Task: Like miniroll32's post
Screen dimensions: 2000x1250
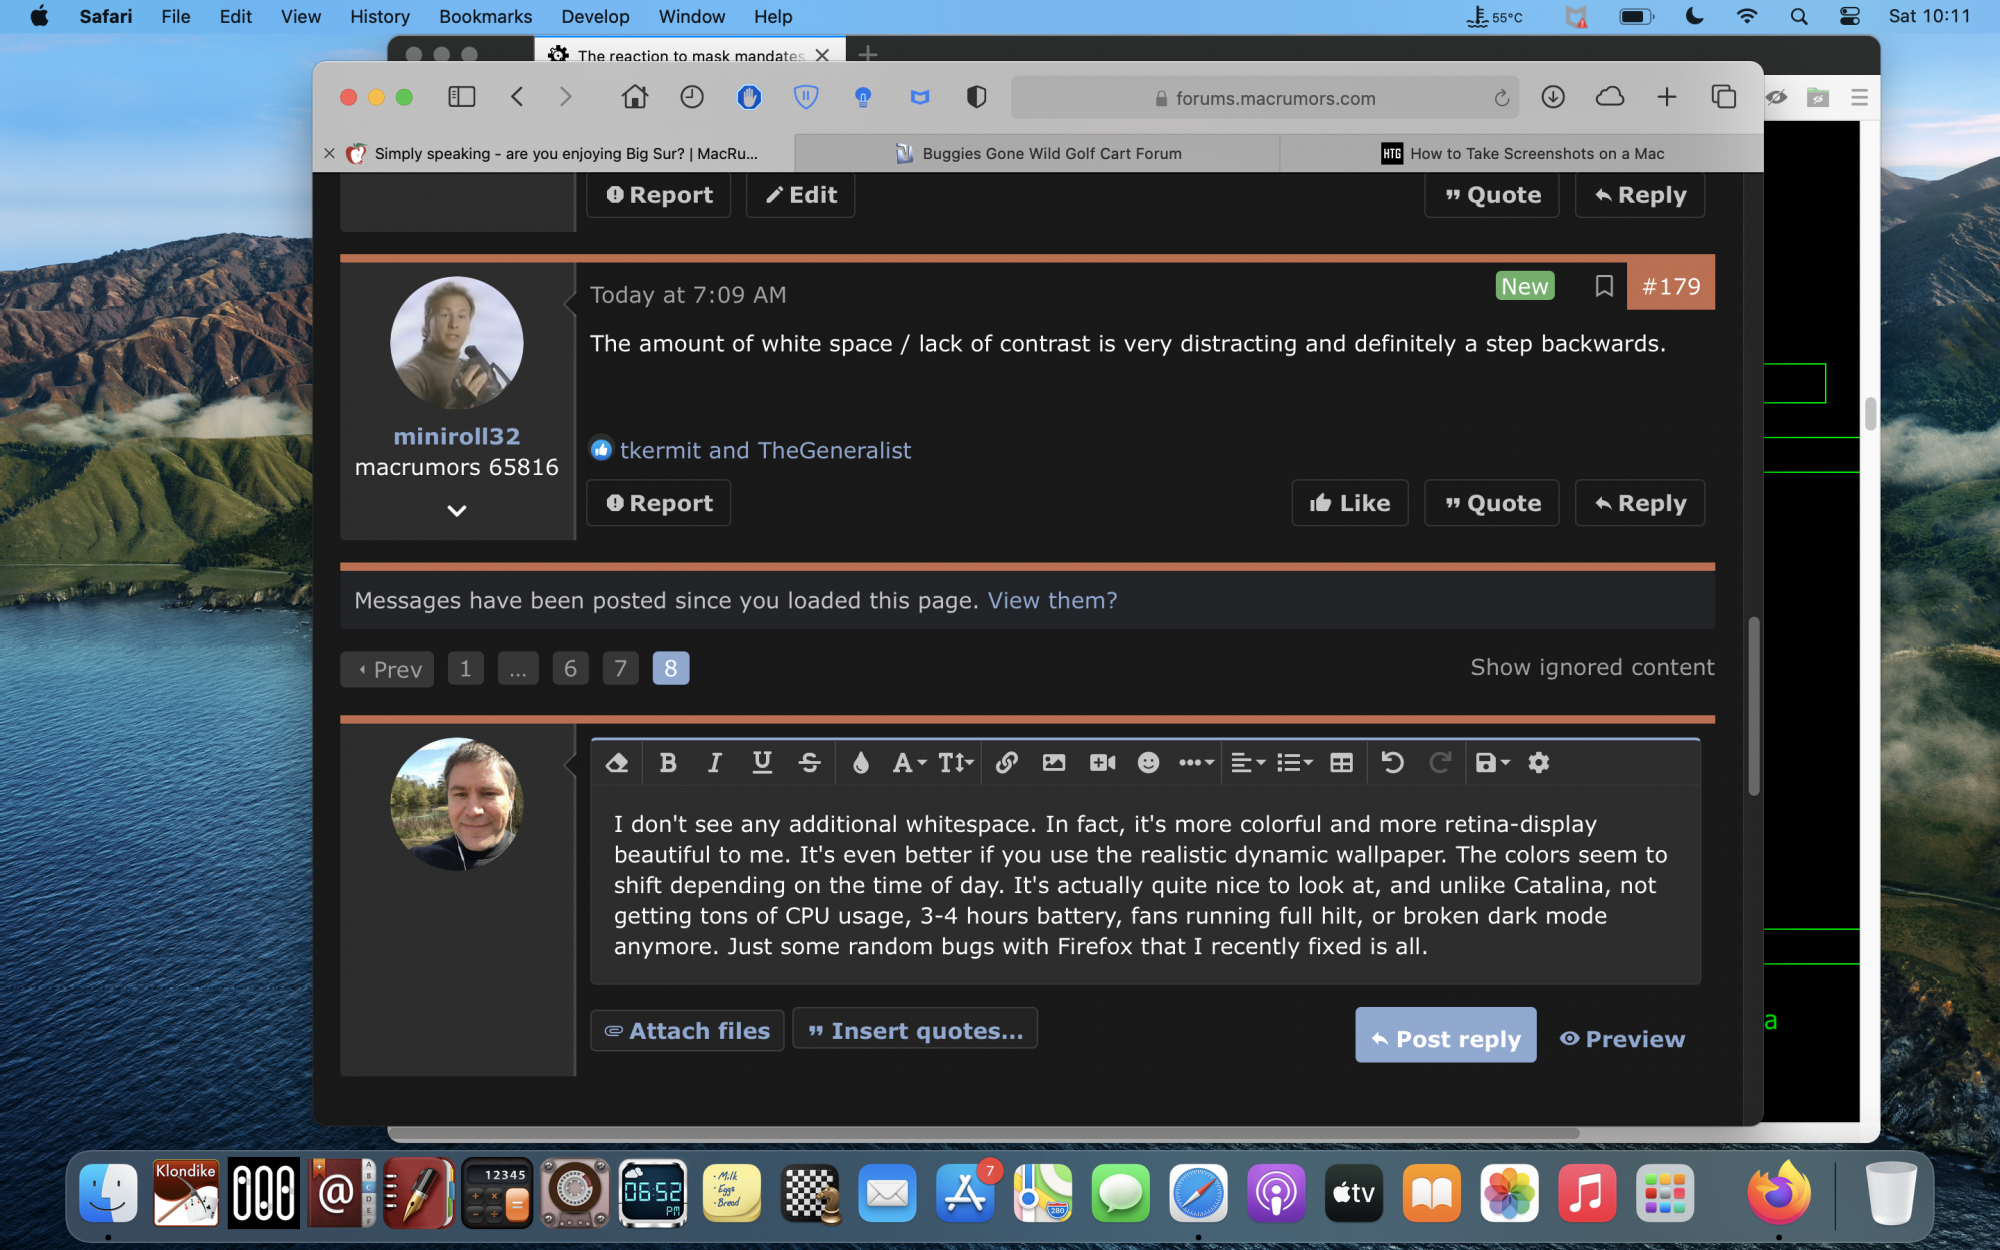Action: tap(1350, 503)
